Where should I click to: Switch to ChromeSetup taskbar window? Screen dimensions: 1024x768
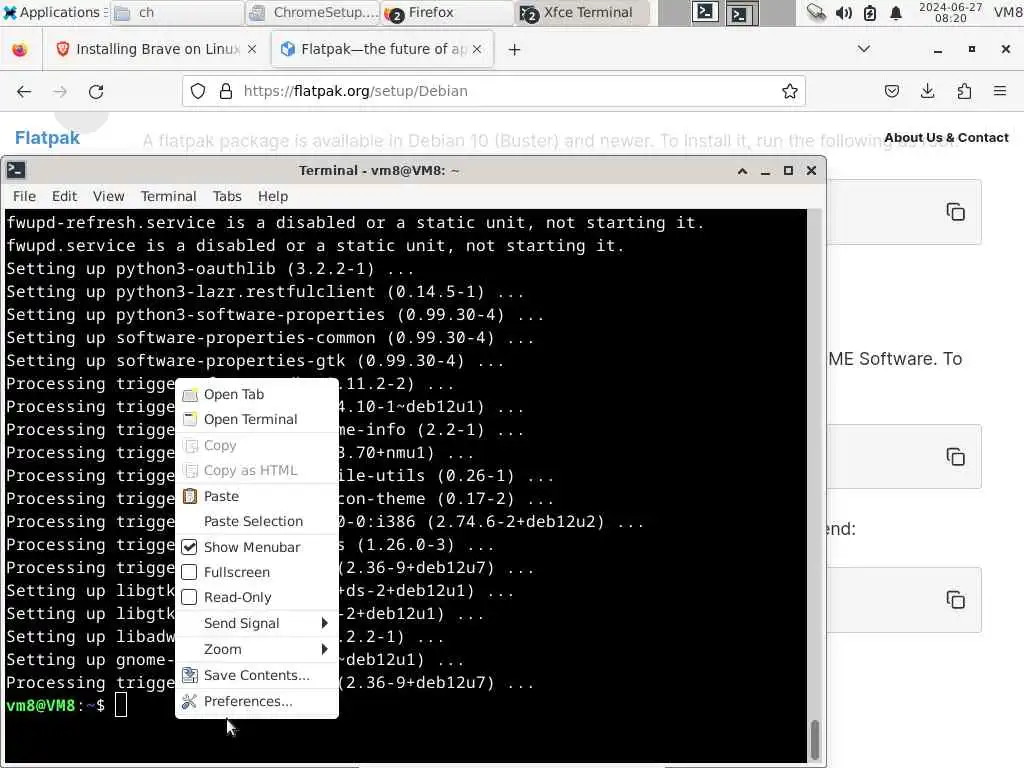tap(313, 12)
